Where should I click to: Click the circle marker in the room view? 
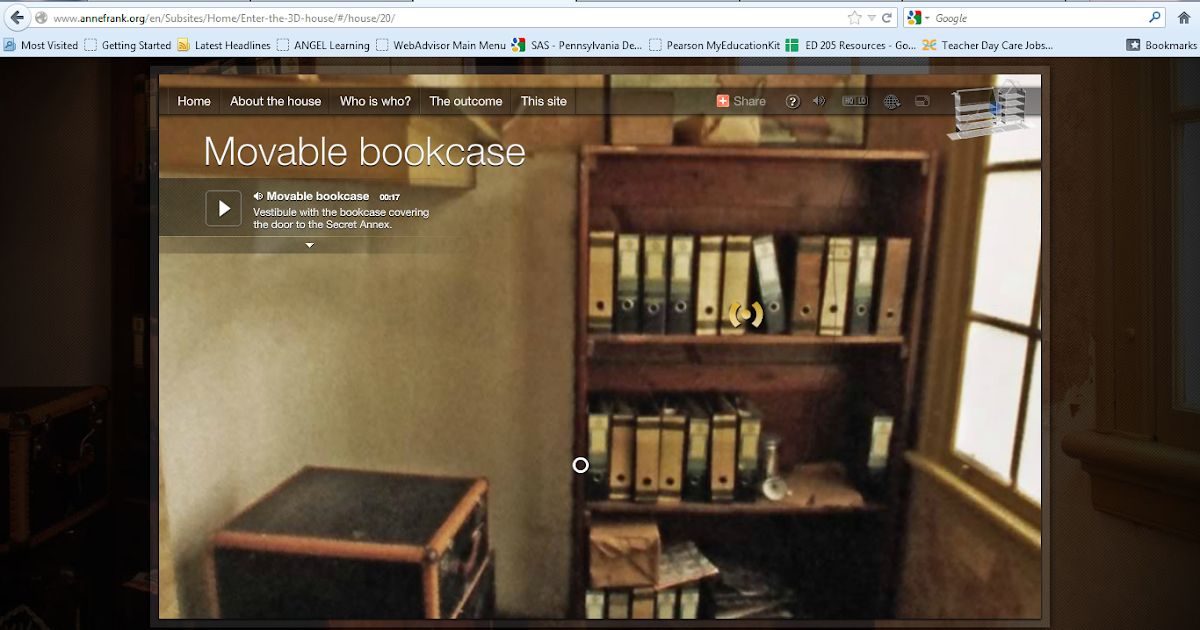pyautogui.click(x=580, y=464)
